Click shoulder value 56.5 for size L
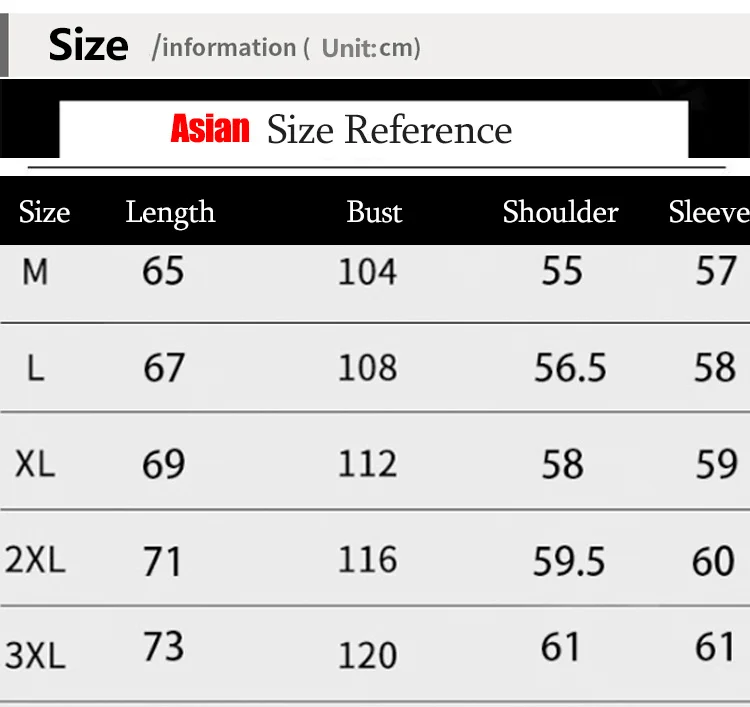Screen dimensions: 750x707 tap(570, 368)
